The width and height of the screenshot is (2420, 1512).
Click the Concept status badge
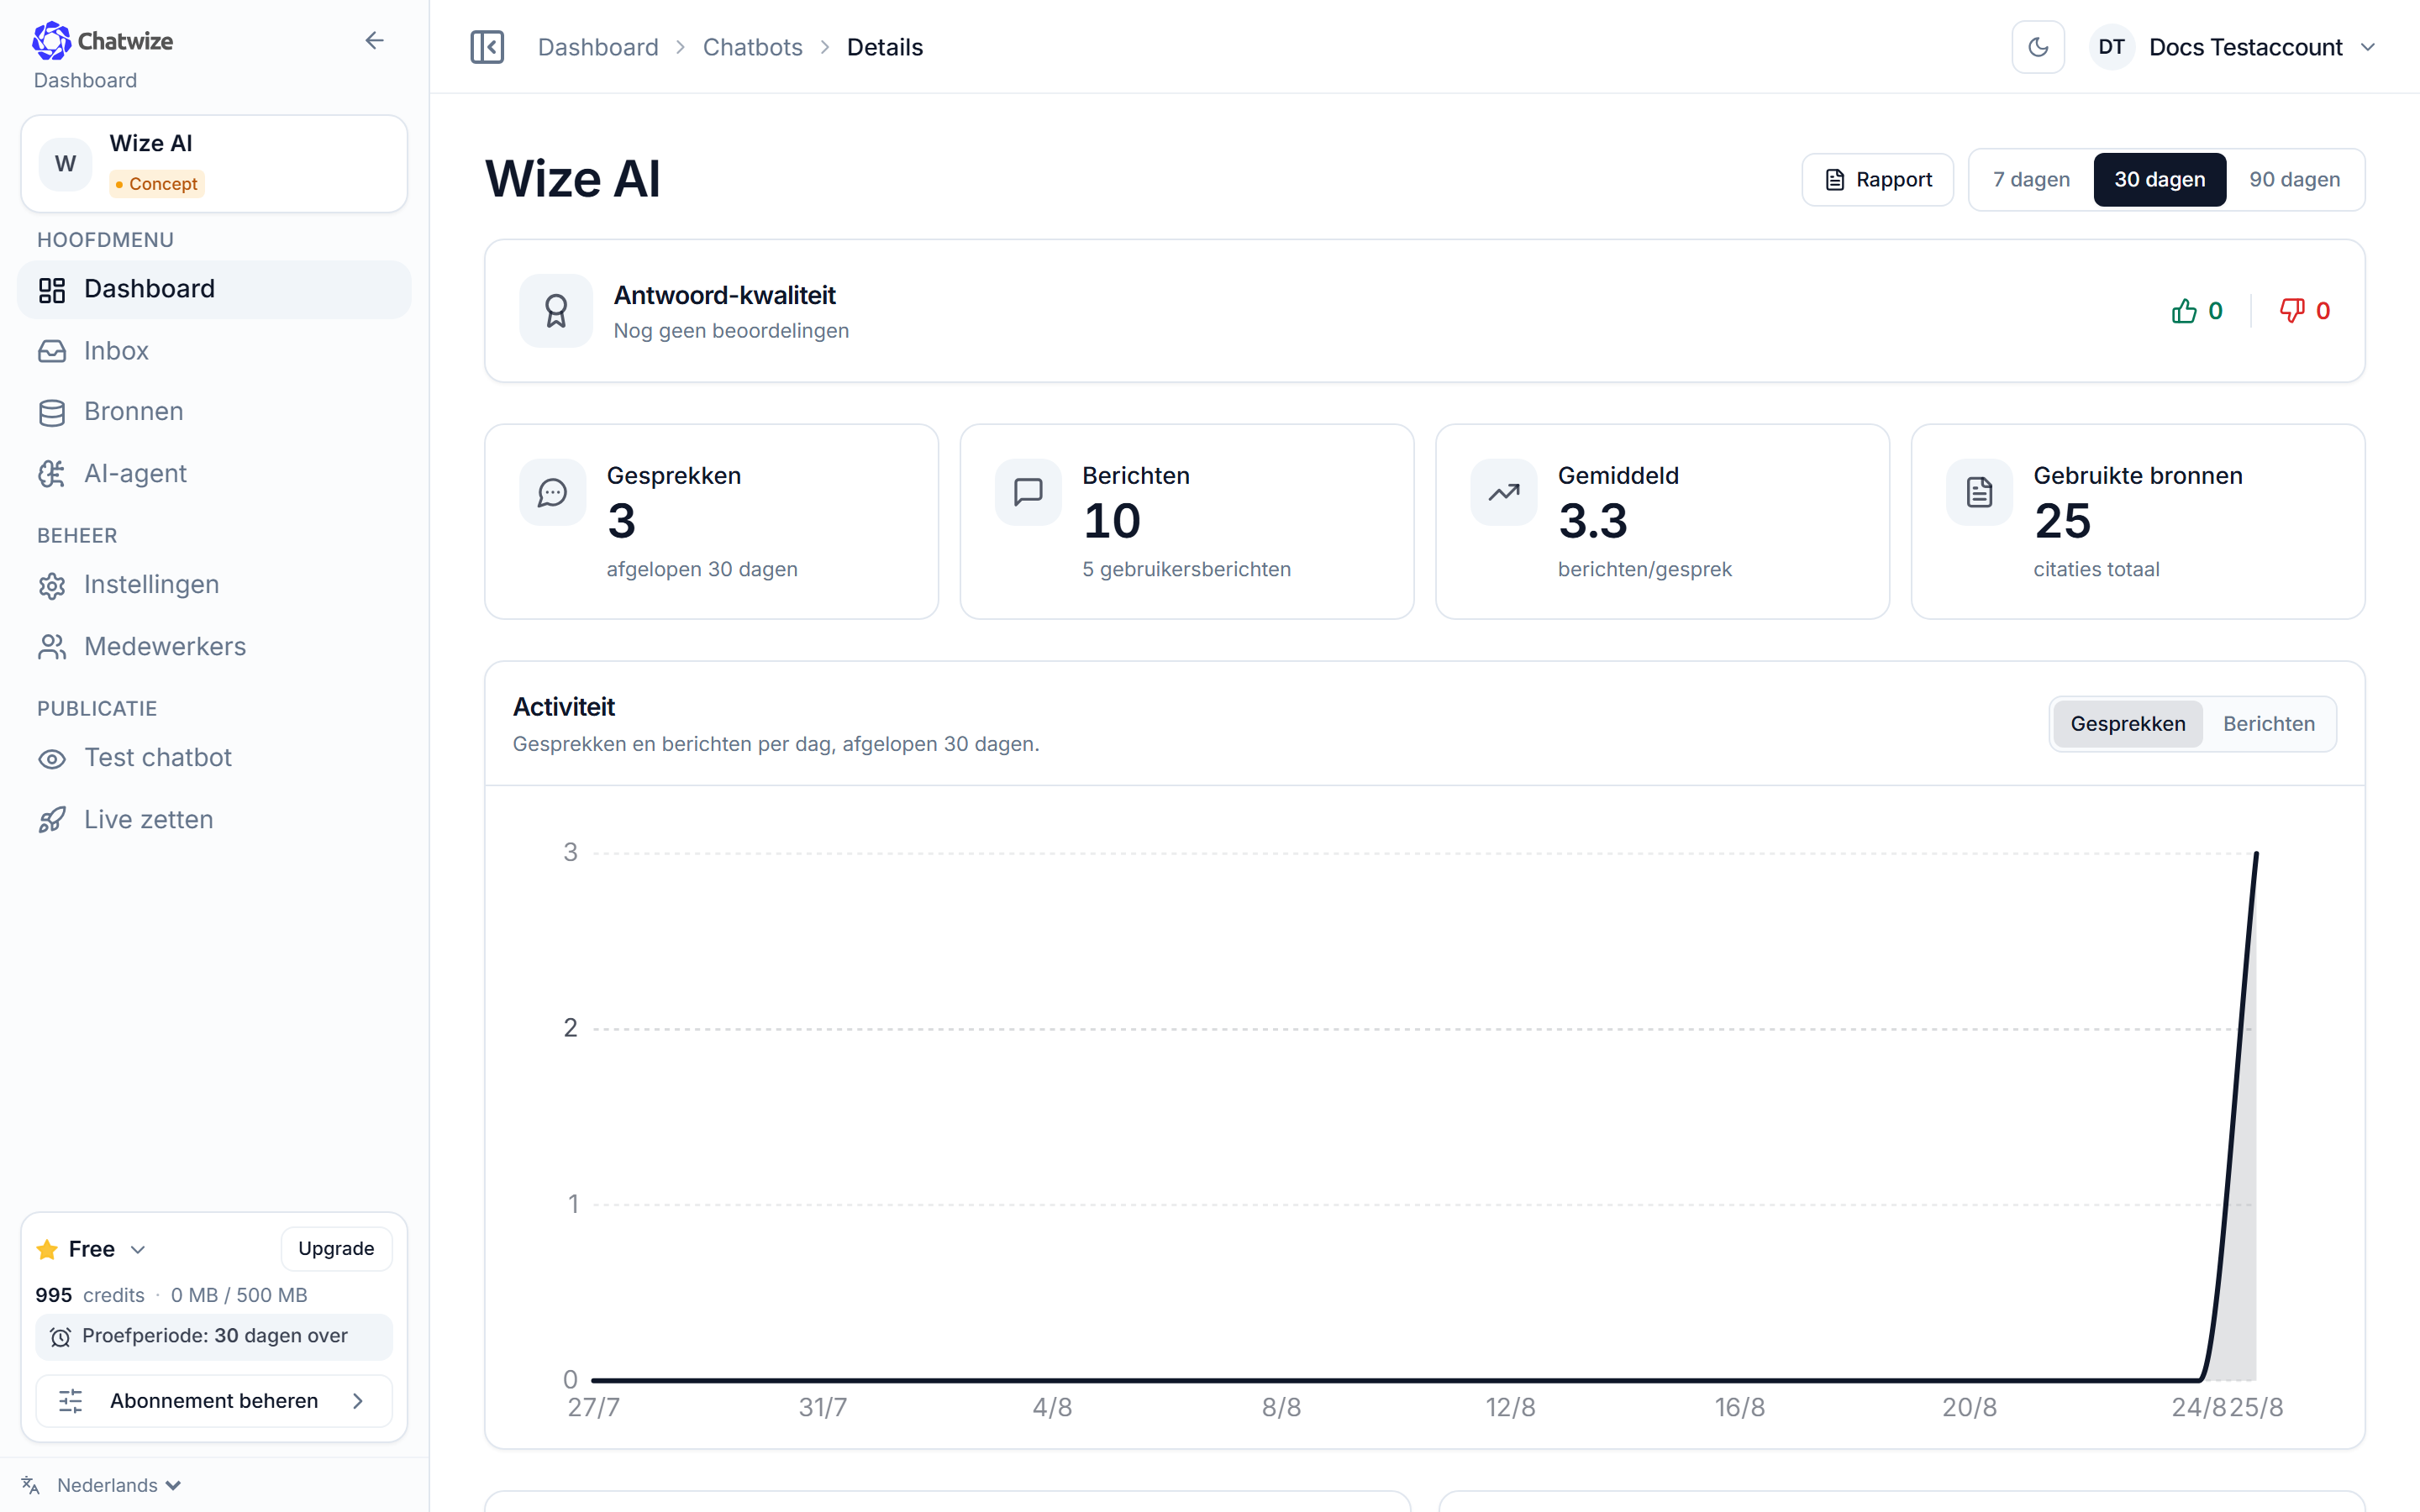(x=157, y=184)
